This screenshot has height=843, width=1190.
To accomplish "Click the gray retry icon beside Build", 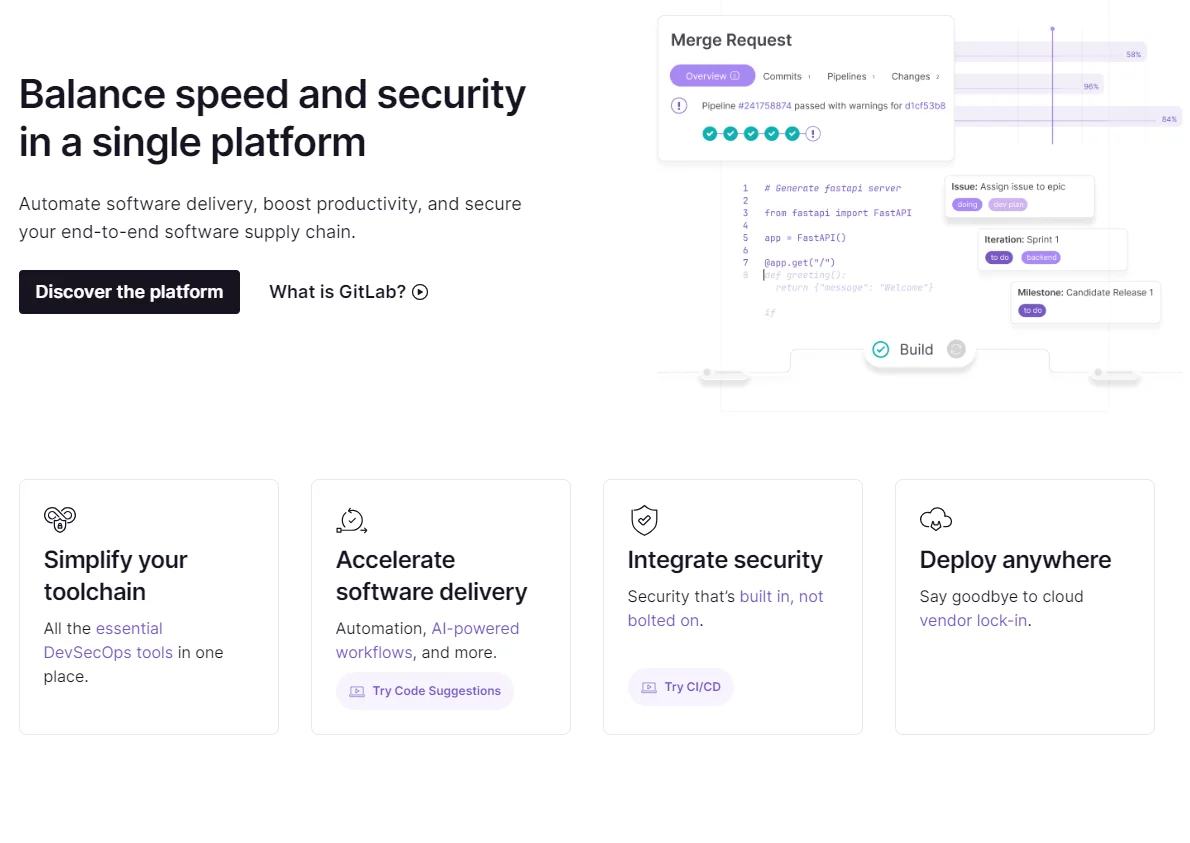I will point(956,349).
